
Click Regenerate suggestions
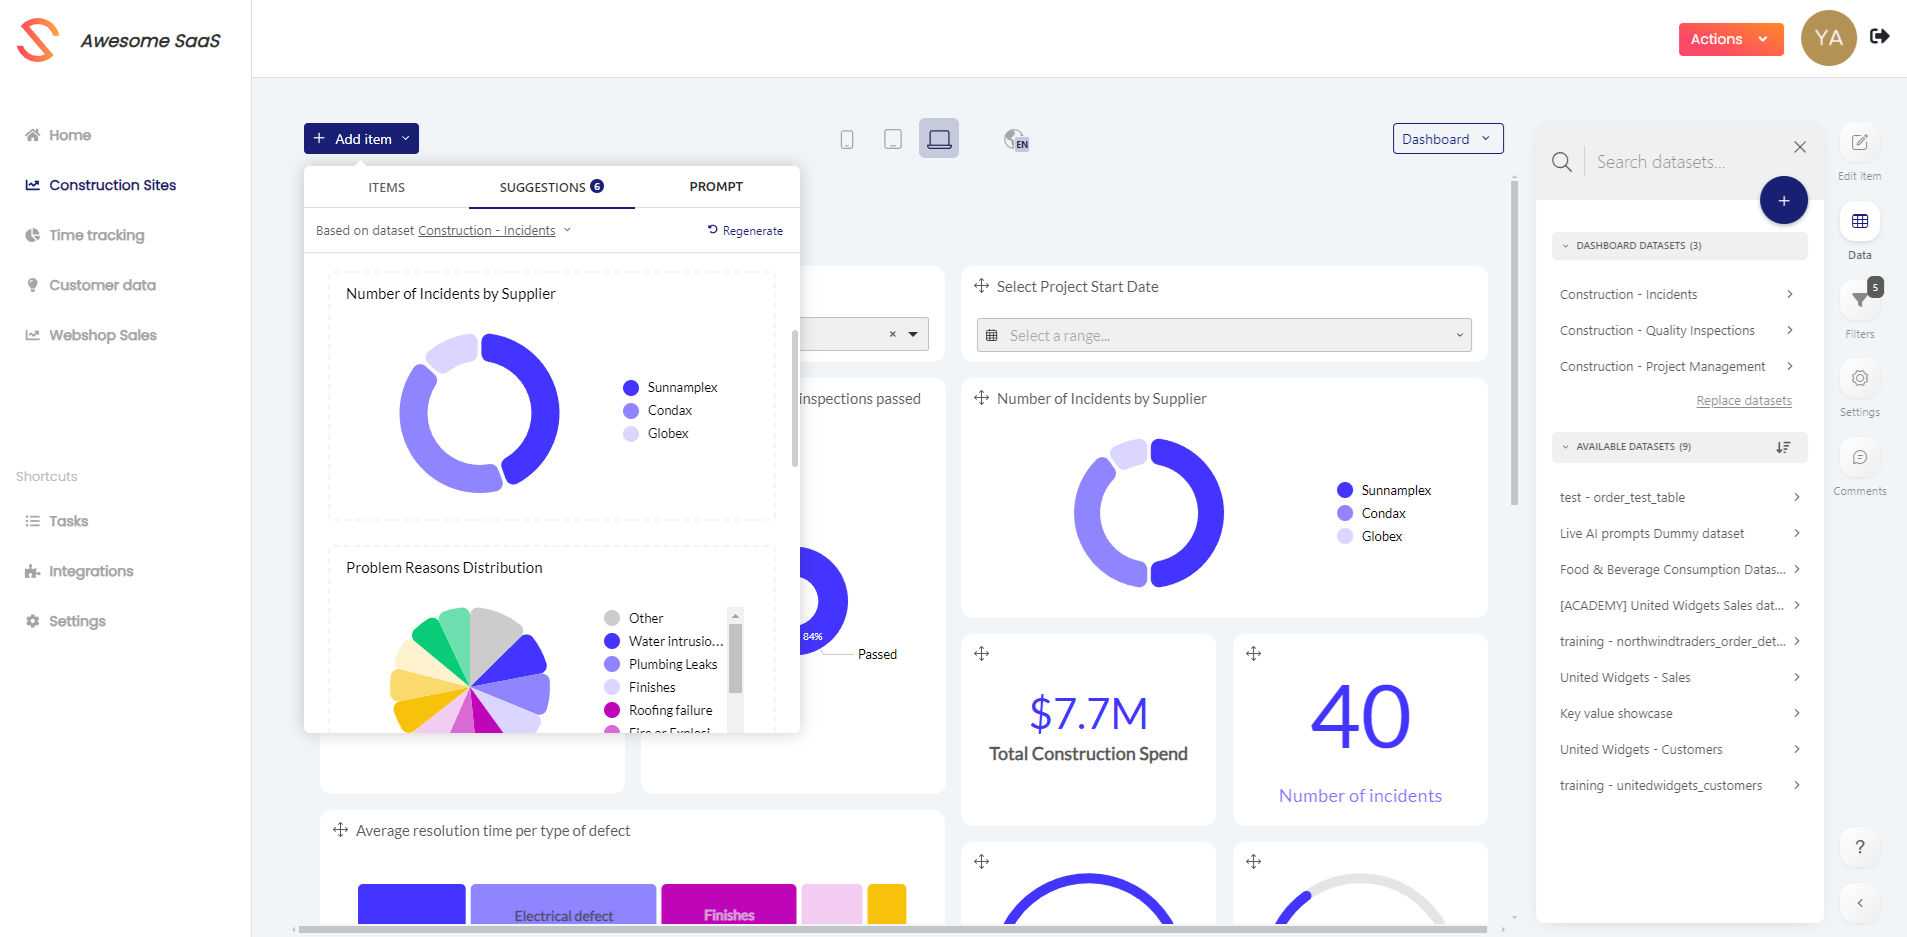(x=745, y=231)
